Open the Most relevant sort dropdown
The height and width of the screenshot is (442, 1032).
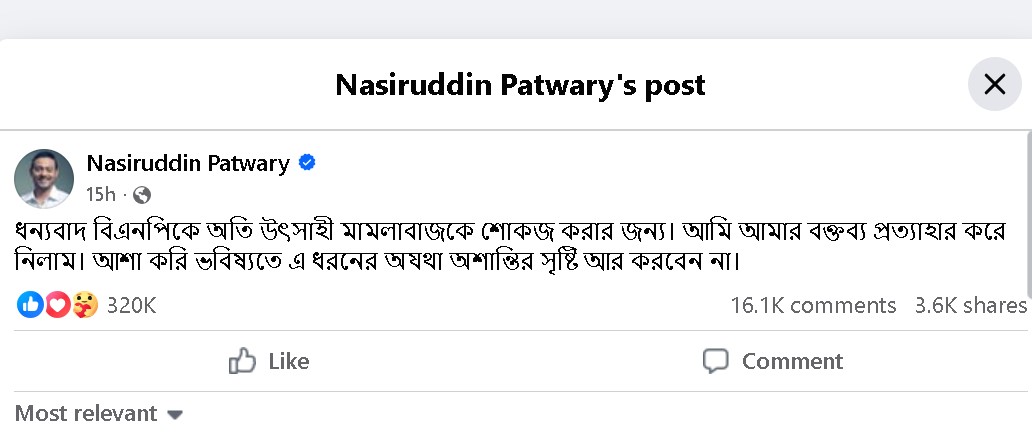86,413
